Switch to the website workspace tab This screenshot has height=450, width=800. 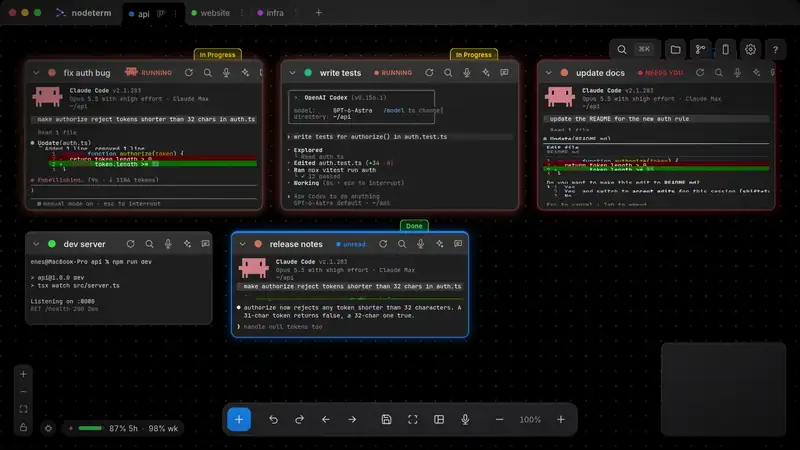coord(210,13)
